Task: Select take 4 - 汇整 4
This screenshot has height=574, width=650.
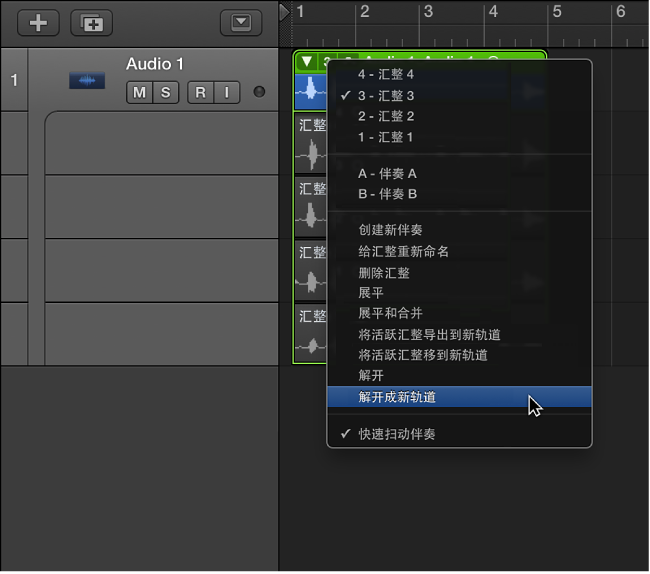Action: [x=459, y=74]
